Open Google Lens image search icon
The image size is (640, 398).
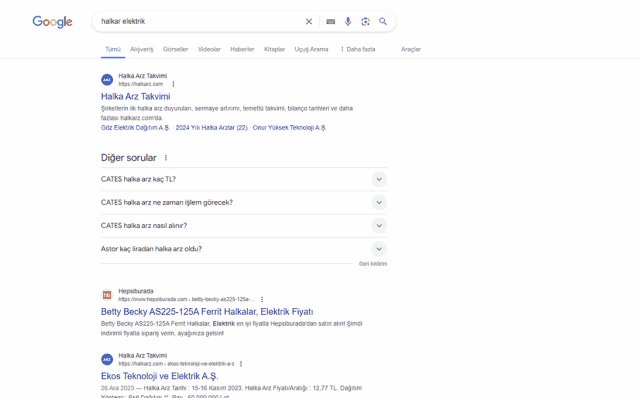(365, 22)
